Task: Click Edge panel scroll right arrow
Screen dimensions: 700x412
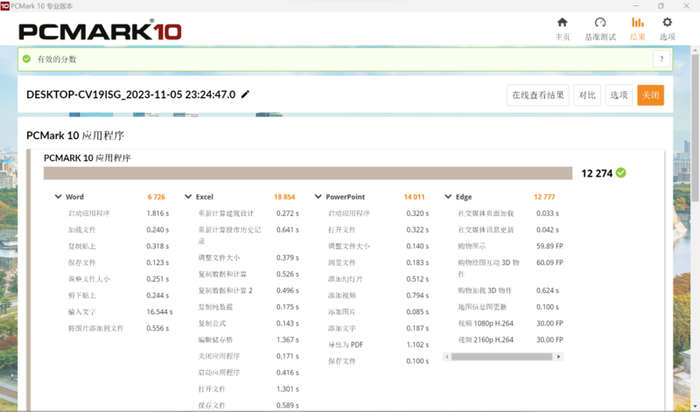Action: tap(558, 357)
